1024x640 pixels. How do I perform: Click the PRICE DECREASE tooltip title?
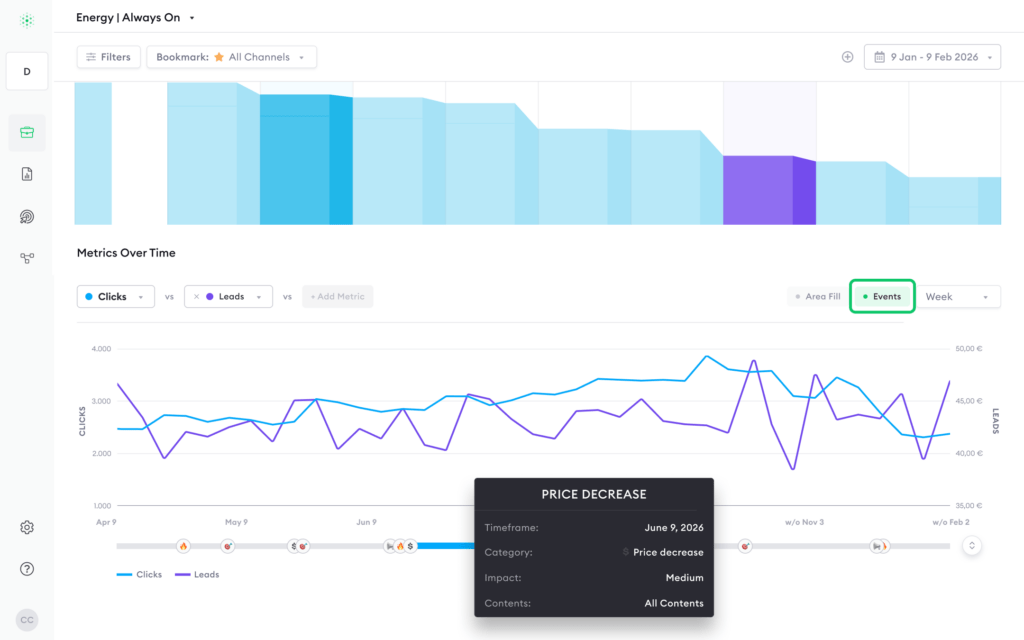click(x=594, y=494)
